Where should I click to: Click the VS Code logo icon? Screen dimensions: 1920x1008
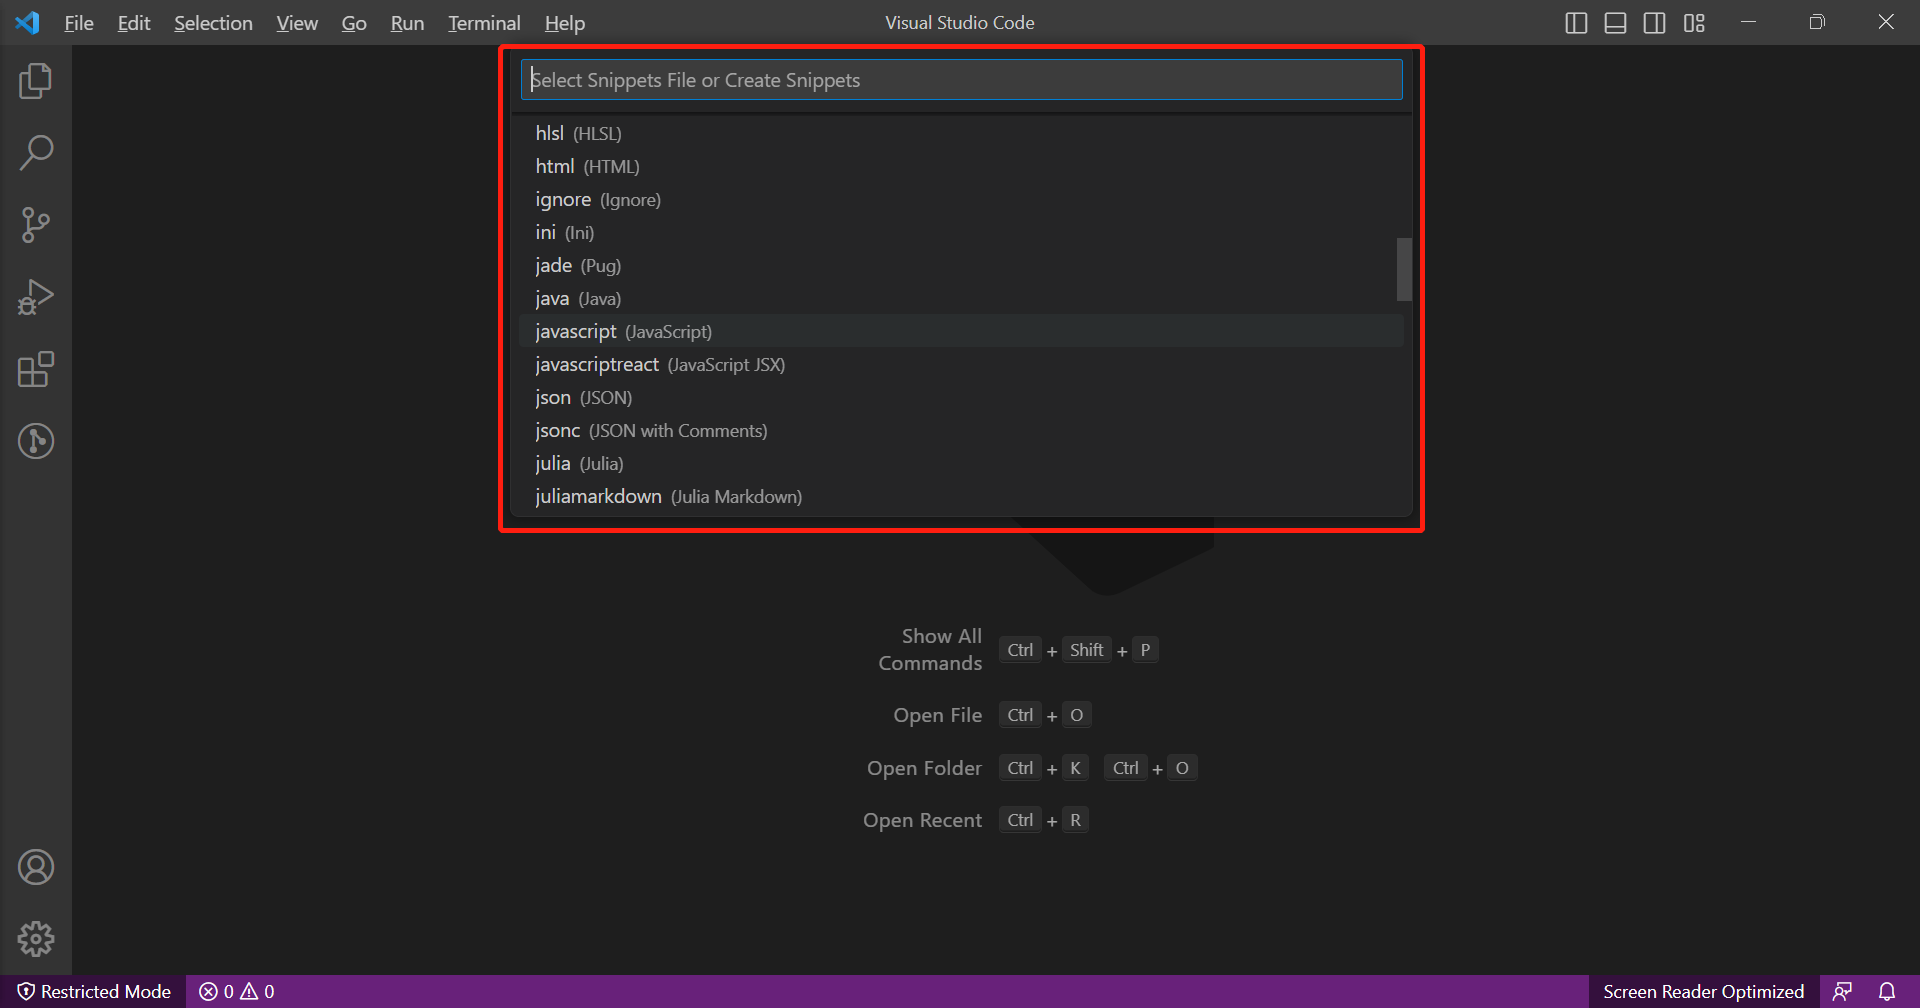(x=28, y=22)
